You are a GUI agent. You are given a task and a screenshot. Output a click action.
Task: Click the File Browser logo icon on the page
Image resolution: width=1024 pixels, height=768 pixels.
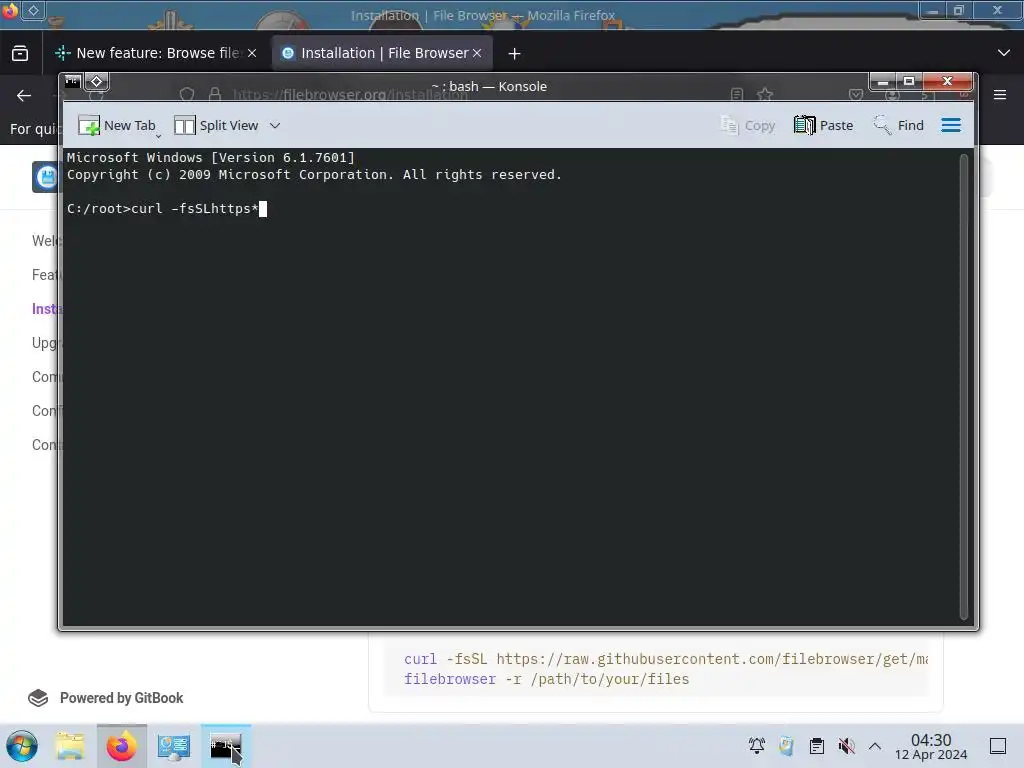click(44, 177)
